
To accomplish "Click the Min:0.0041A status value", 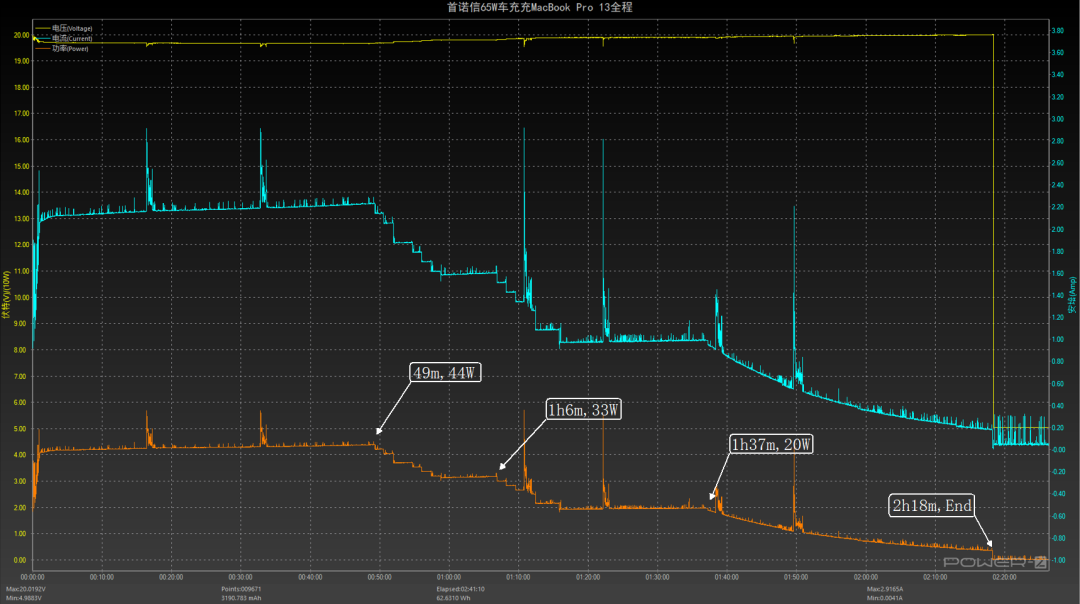I will click(x=884, y=598).
